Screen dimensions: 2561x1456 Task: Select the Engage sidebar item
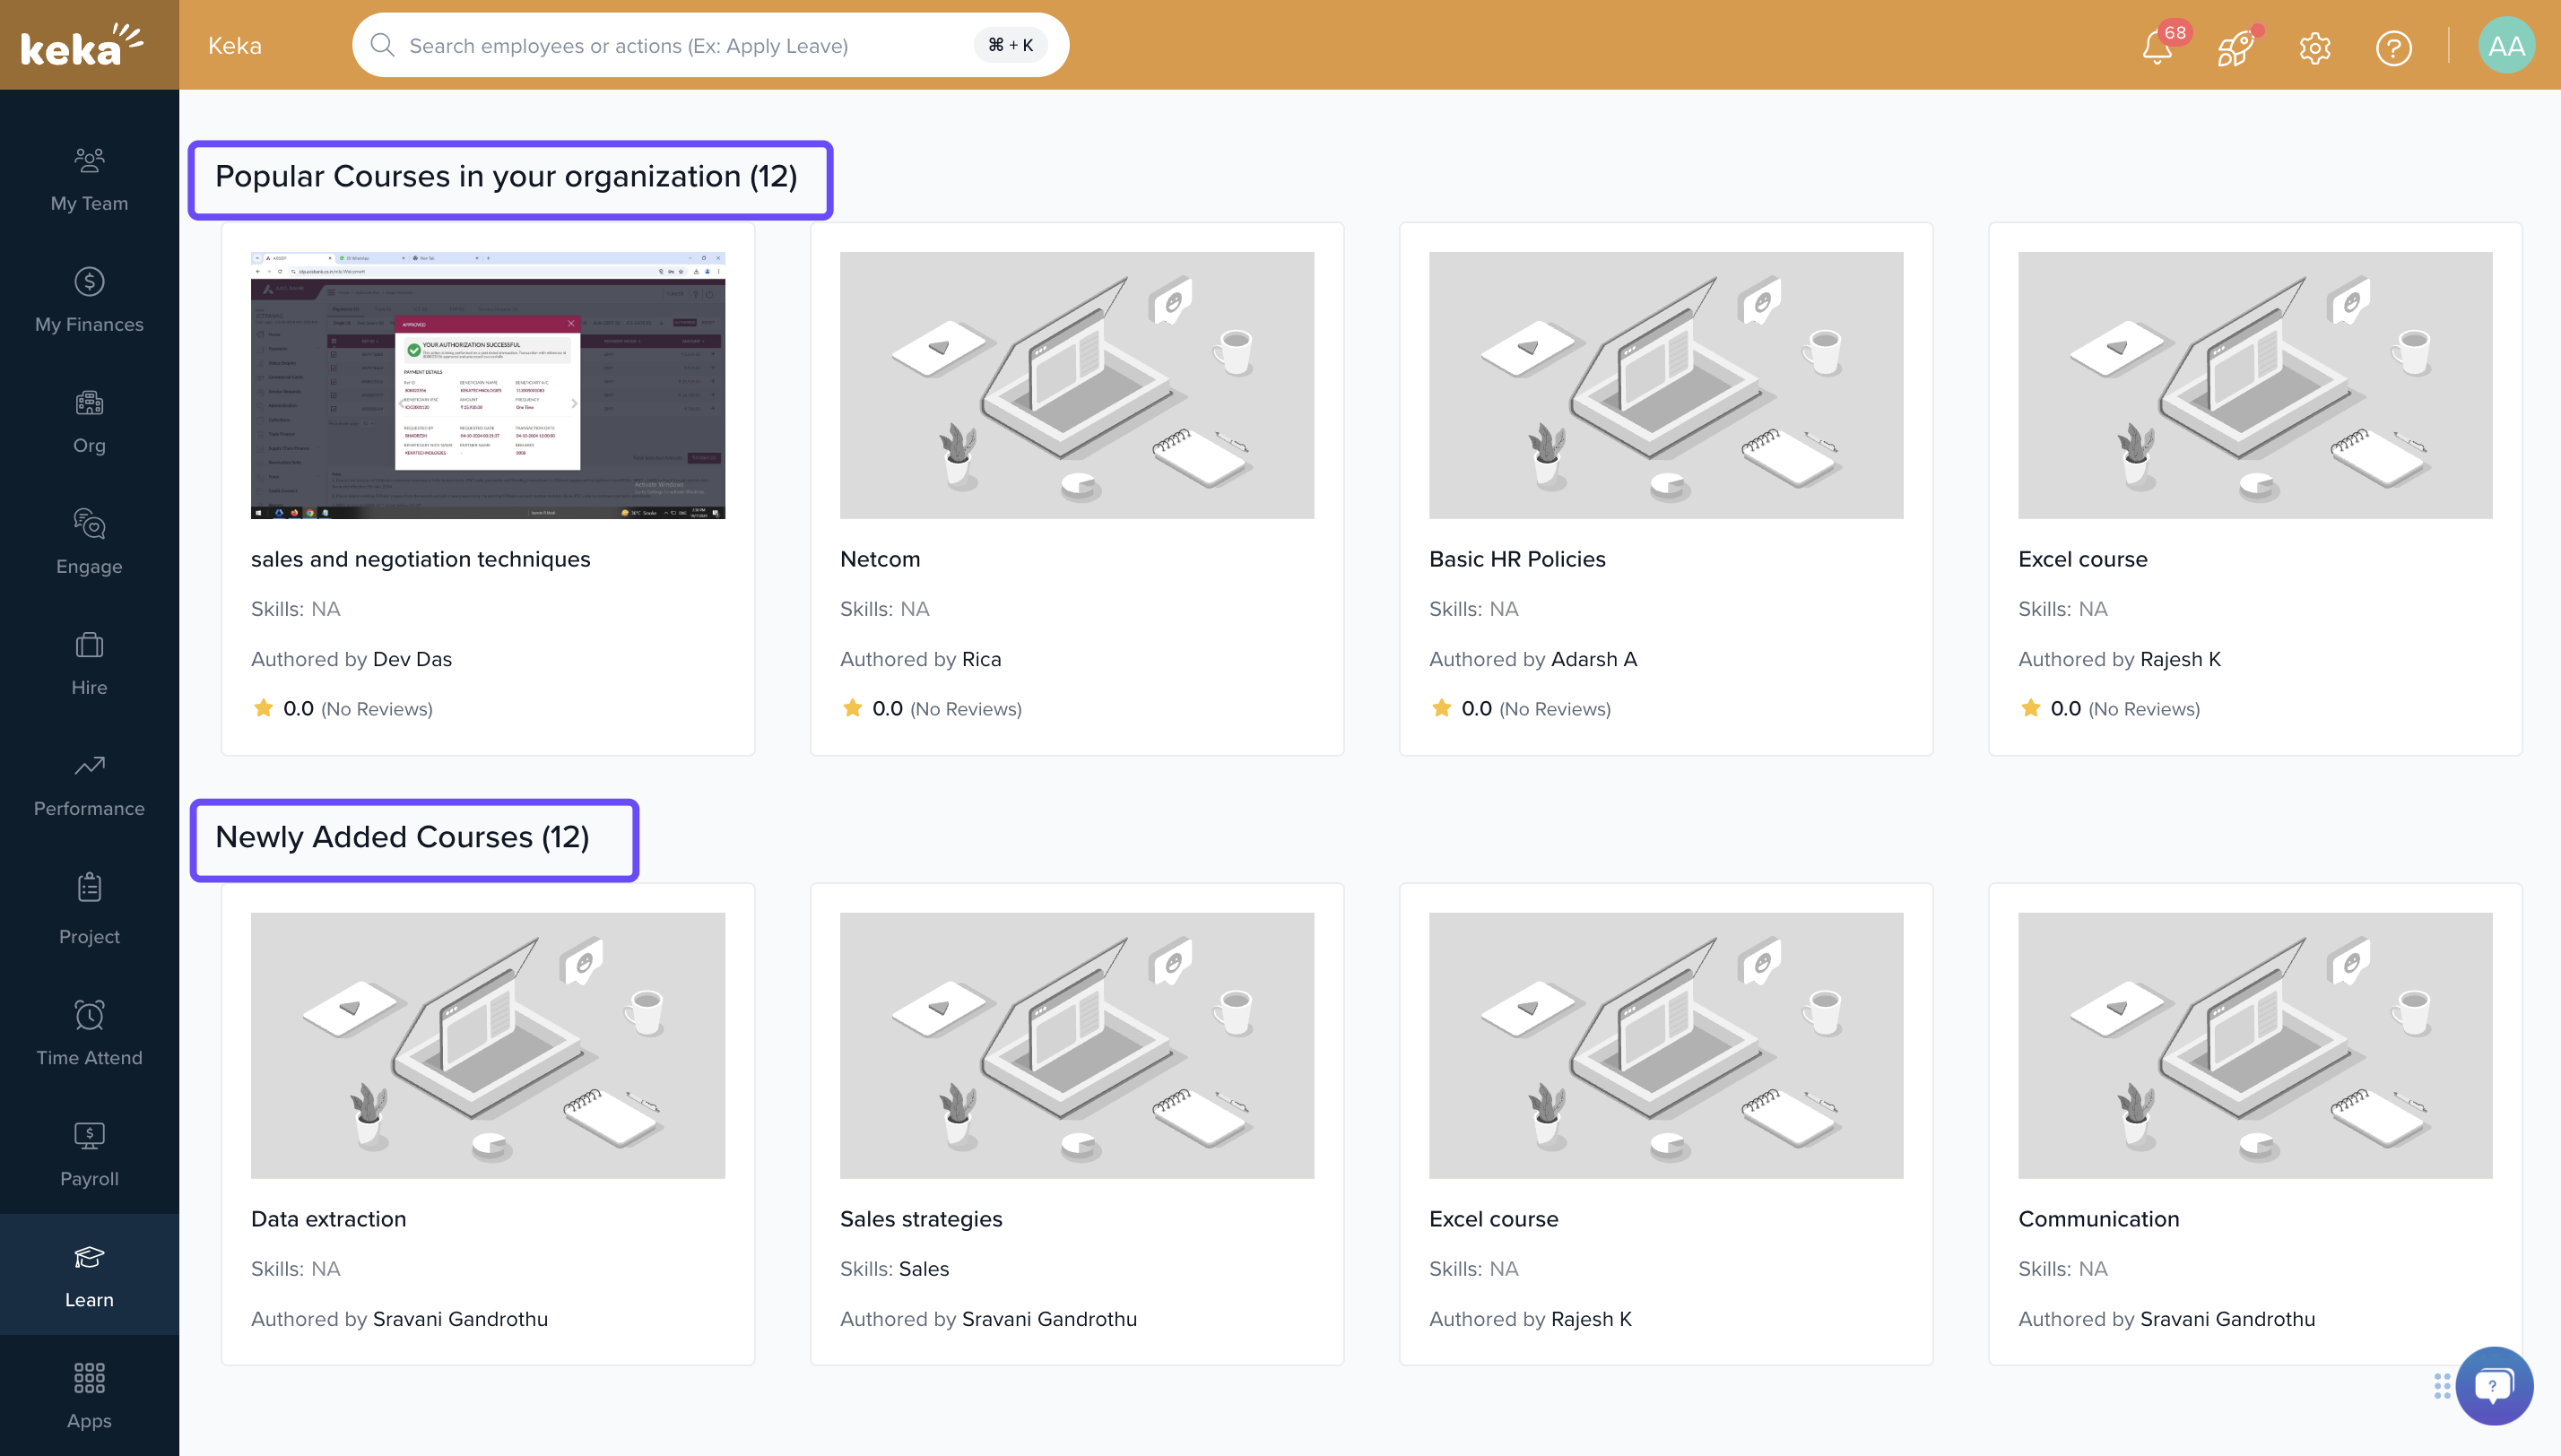(89, 542)
